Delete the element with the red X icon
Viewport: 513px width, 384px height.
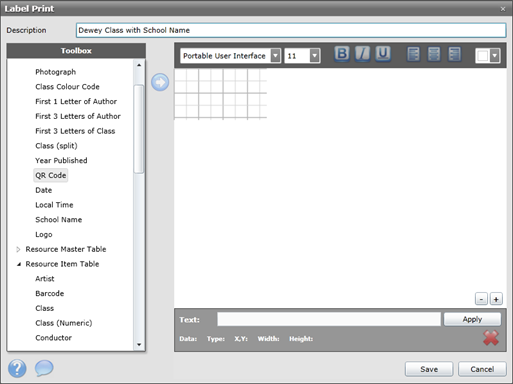point(491,338)
